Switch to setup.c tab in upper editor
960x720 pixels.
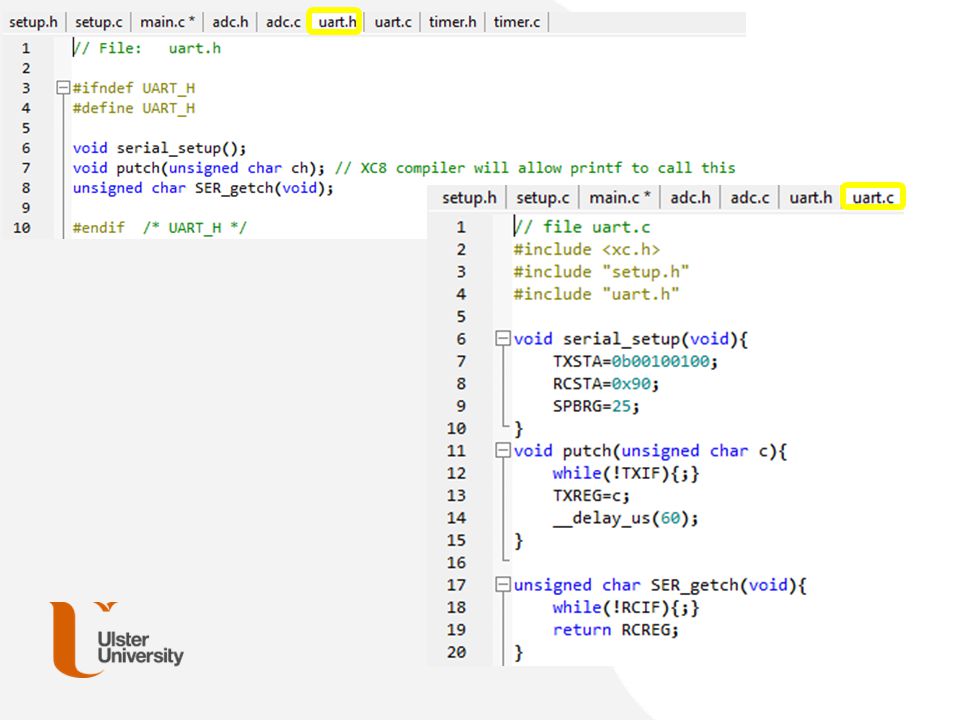coord(99,22)
